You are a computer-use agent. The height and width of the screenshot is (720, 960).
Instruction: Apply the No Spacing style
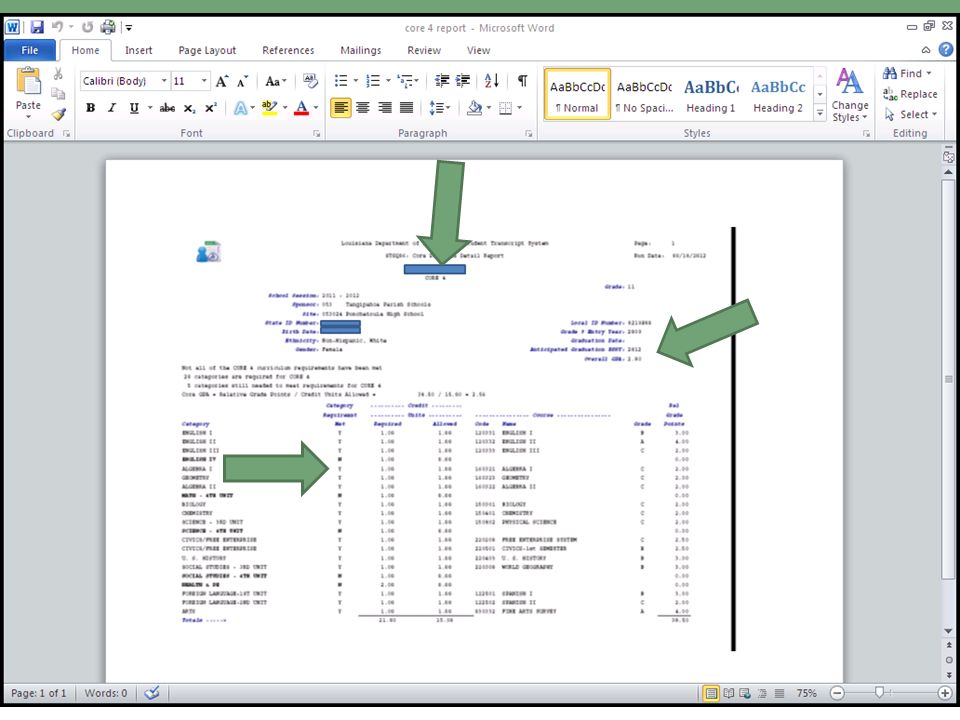(x=644, y=94)
